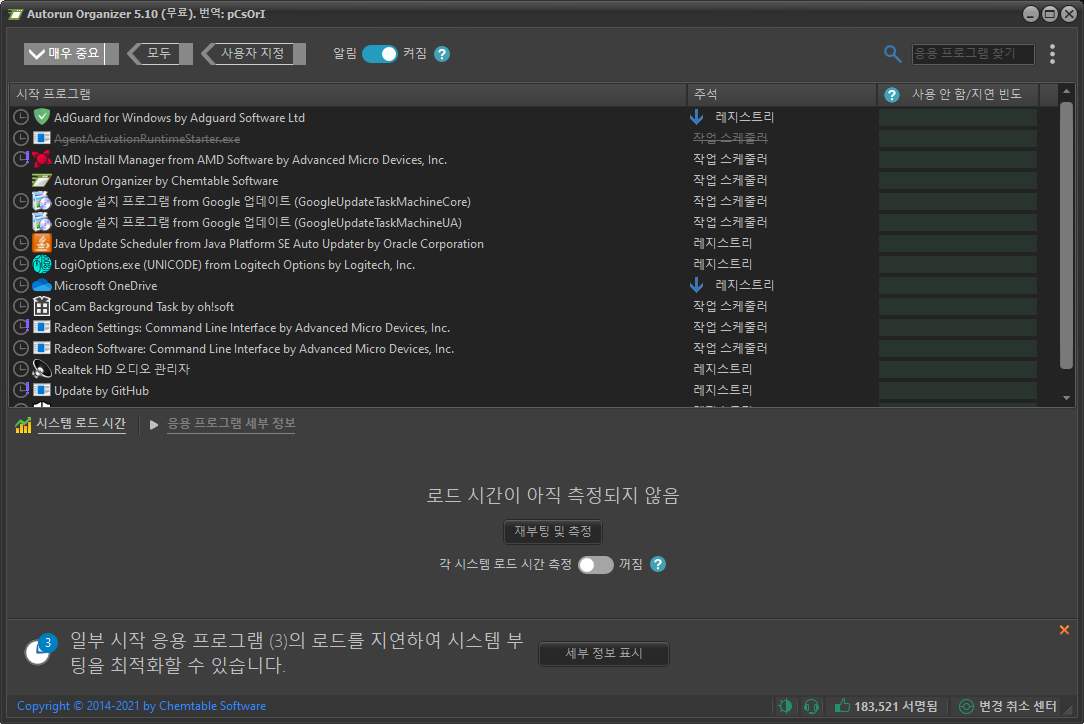Click the GoogleUpdateTaskMachineUA entry icon
Image resolution: width=1084 pixels, height=724 pixels.
(42, 222)
